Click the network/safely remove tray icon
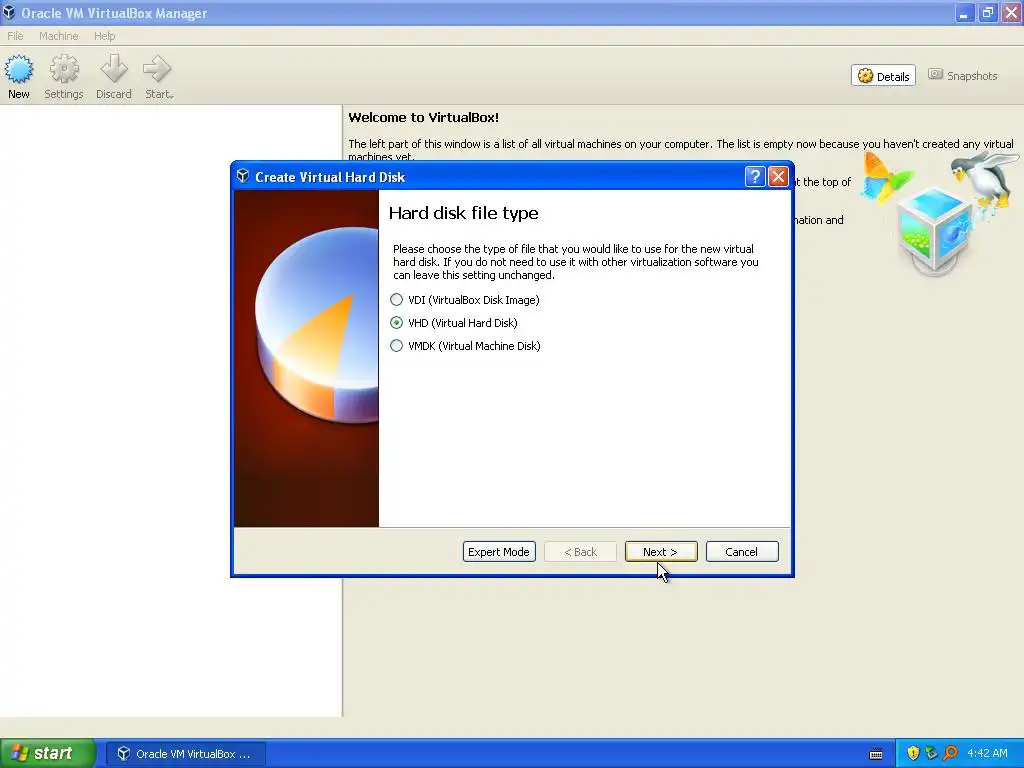The height and width of the screenshot is (768, 1024). [932, 754]
